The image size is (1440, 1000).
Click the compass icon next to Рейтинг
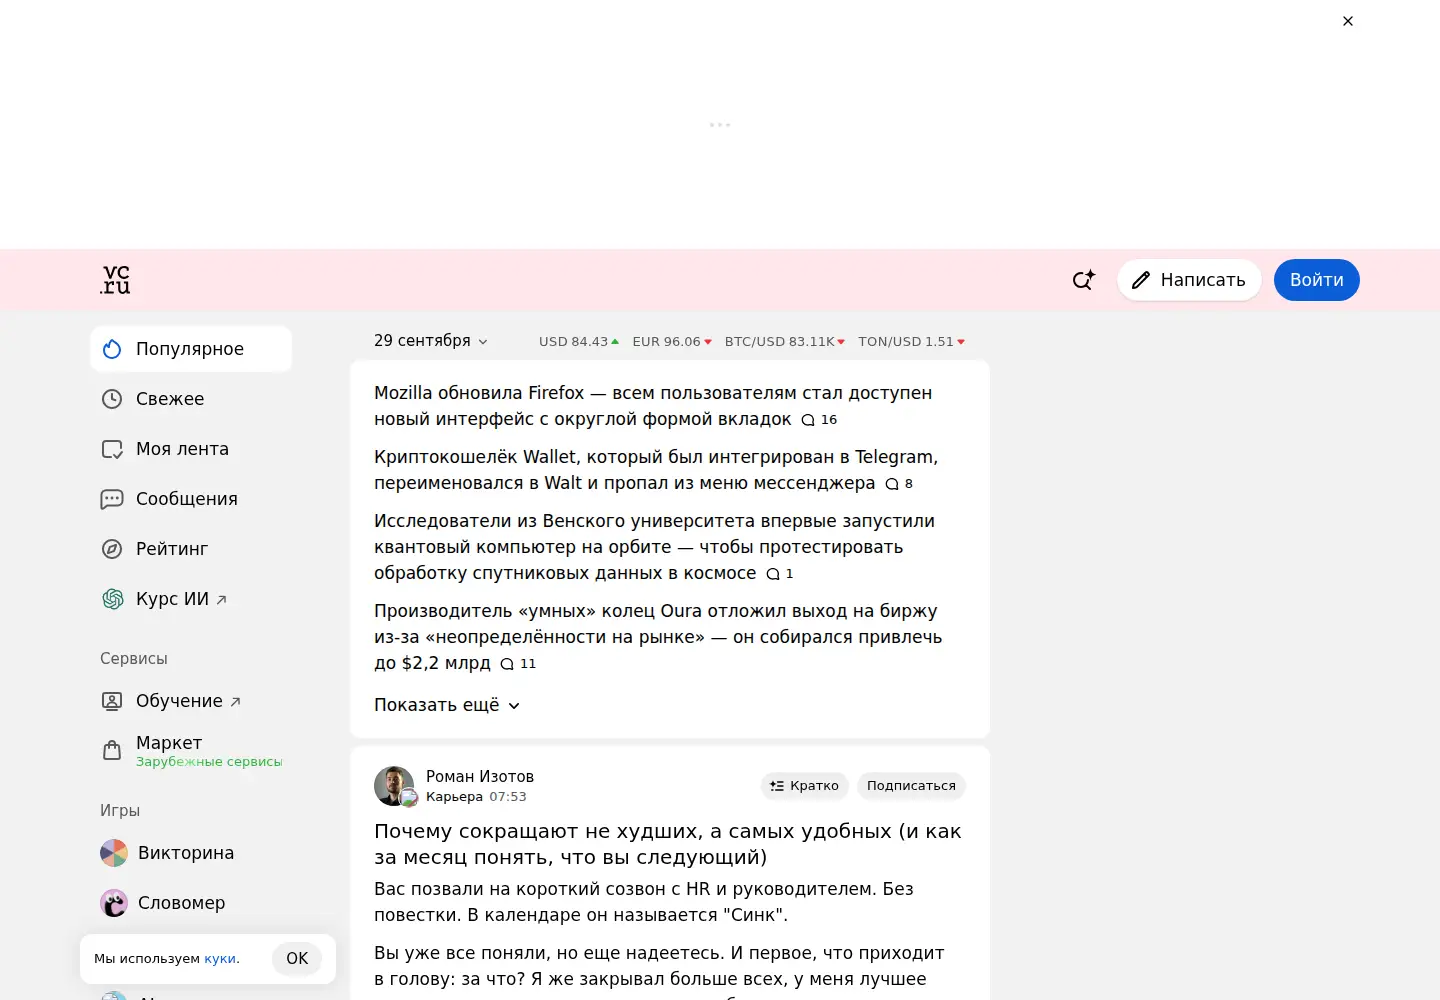point(112,549)
